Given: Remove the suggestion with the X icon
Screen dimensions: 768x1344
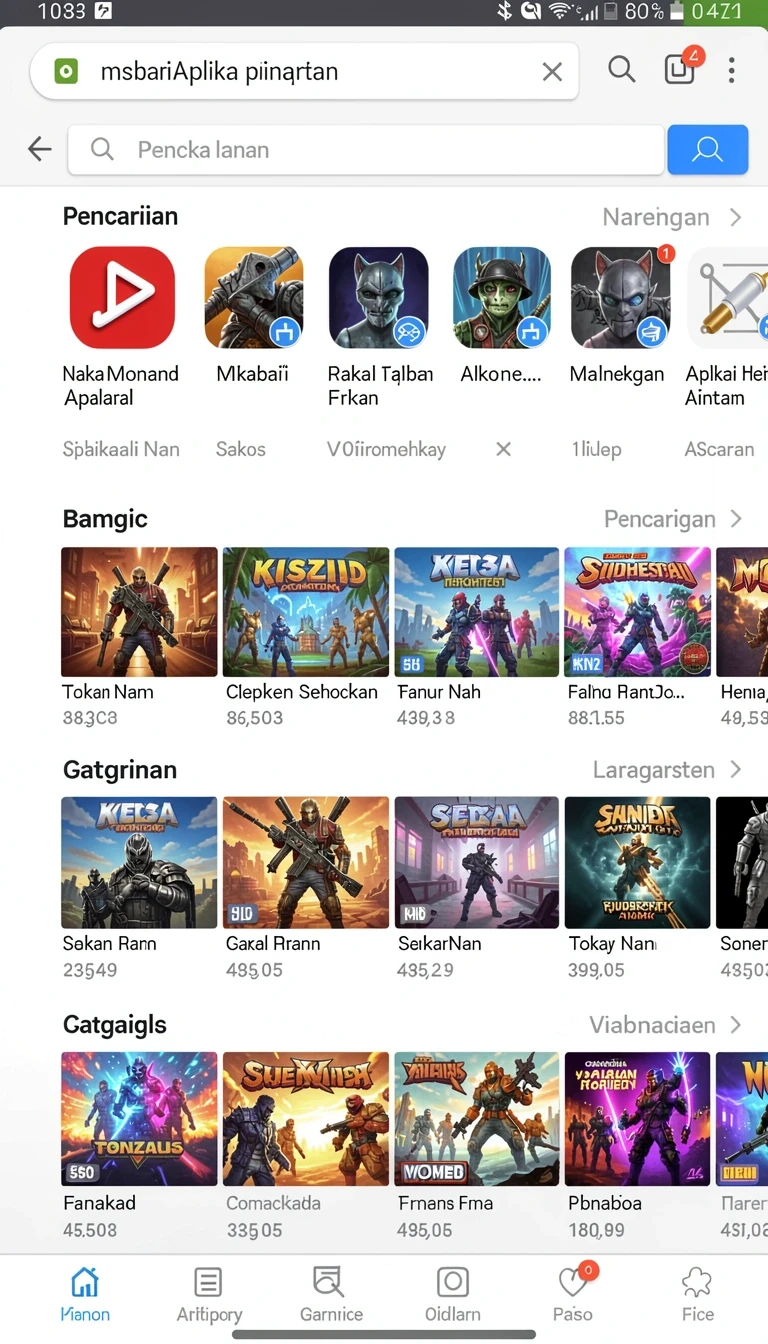Looking at the screenshot, I should tap(504, 449).
